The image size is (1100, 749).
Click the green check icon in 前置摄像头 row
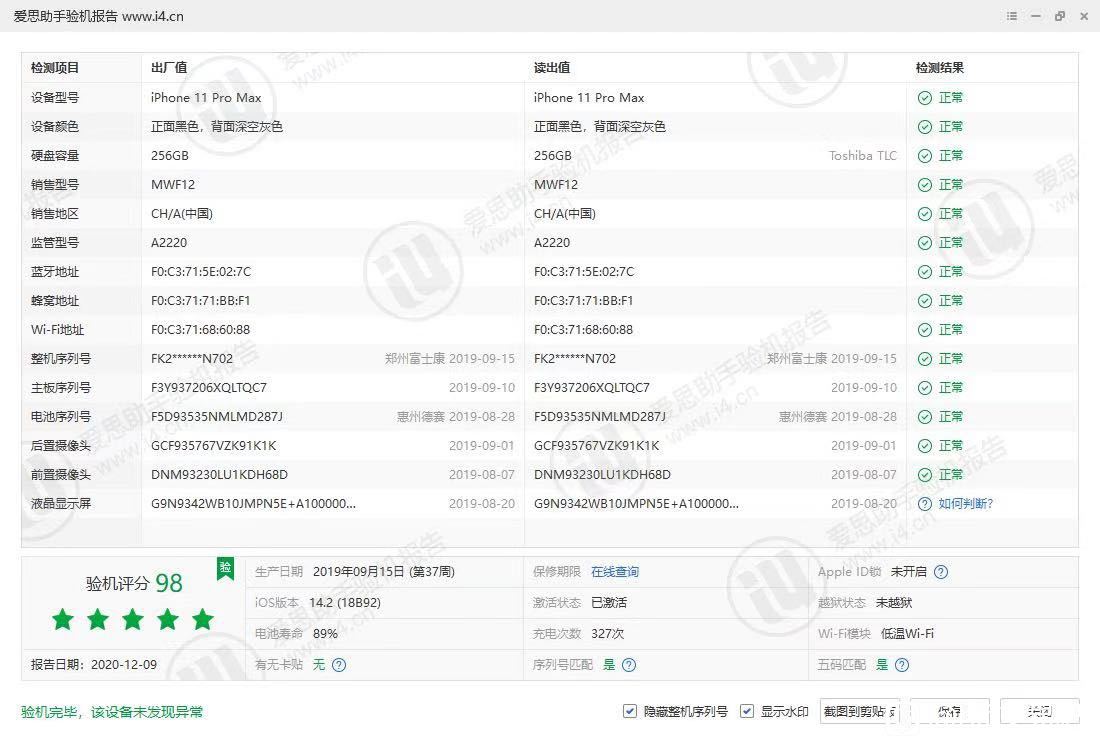[925, 475]
